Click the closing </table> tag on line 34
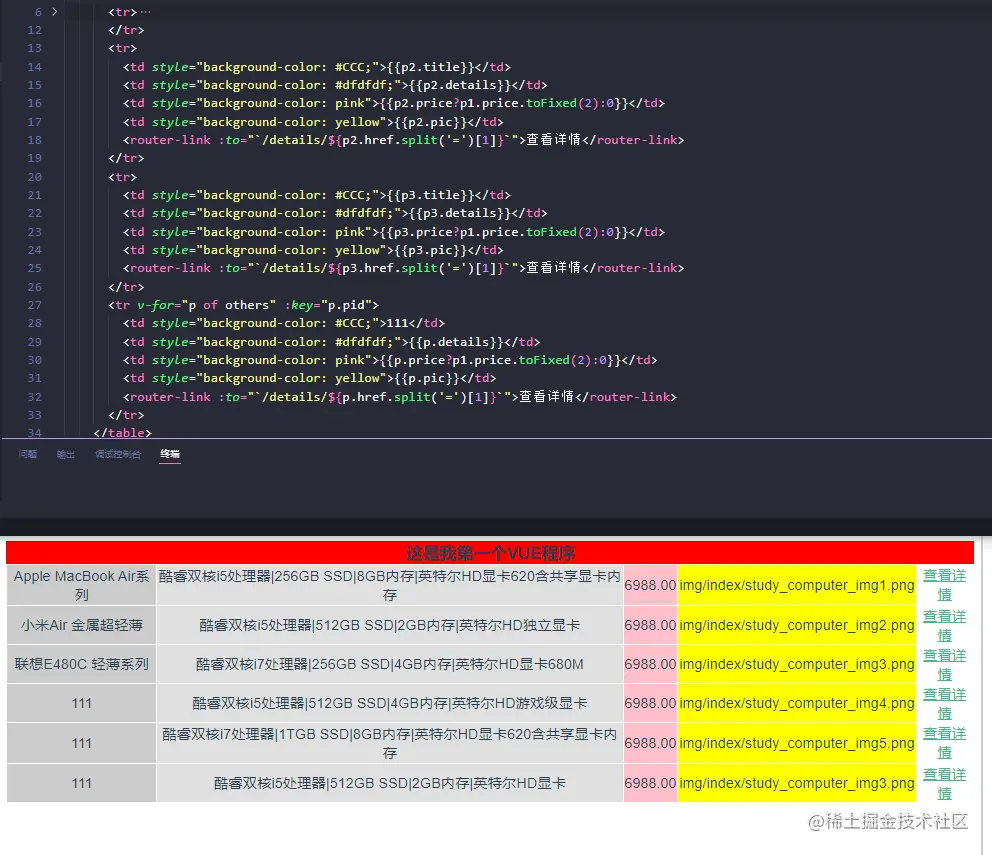The width and height of the screenshot is (992, 855). tap(123, 433)
